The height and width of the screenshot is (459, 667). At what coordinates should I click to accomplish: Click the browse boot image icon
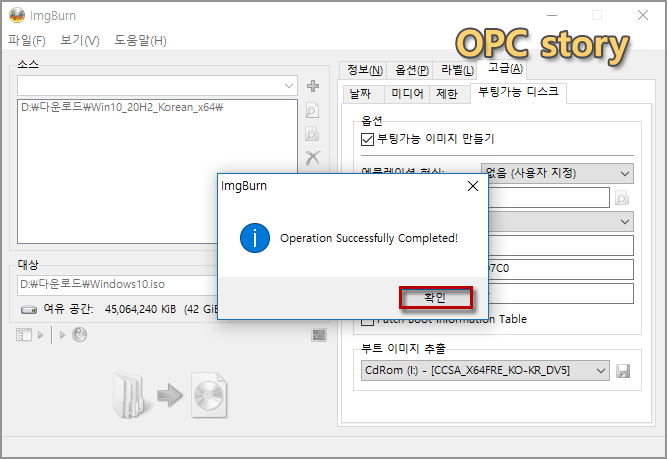click(622, 199)
